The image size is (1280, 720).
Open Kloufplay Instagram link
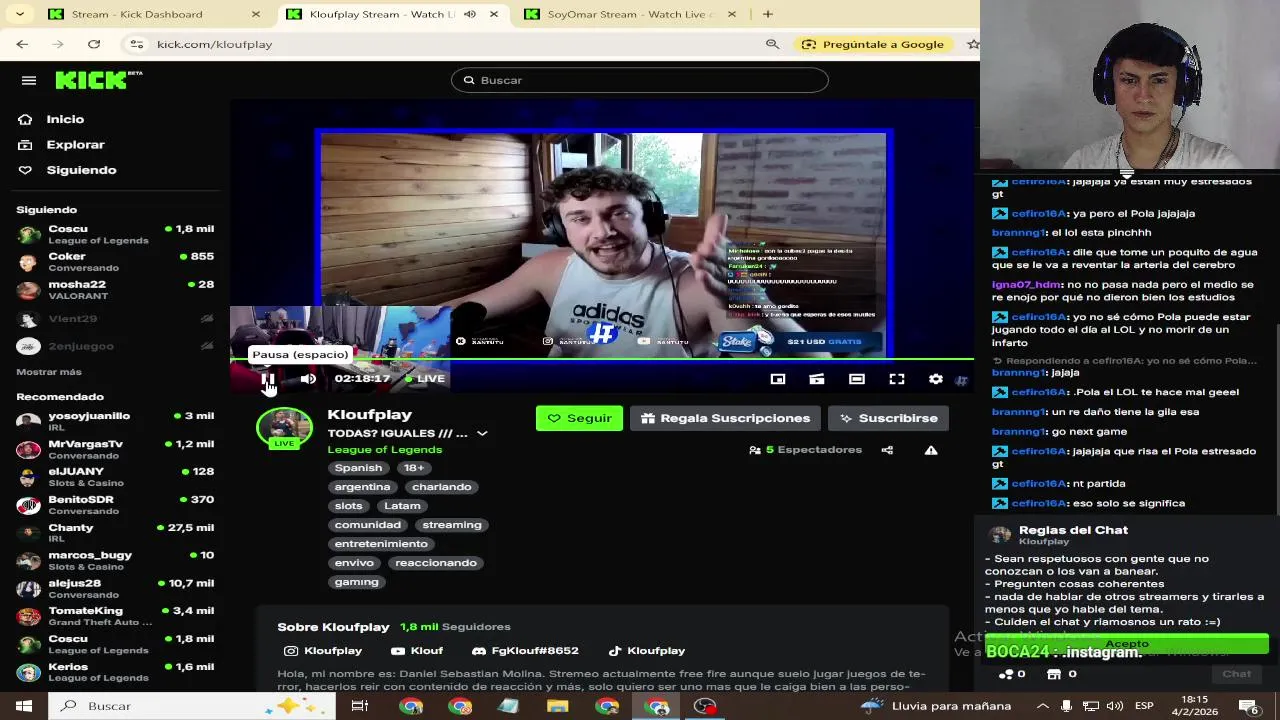pos(323,651)
